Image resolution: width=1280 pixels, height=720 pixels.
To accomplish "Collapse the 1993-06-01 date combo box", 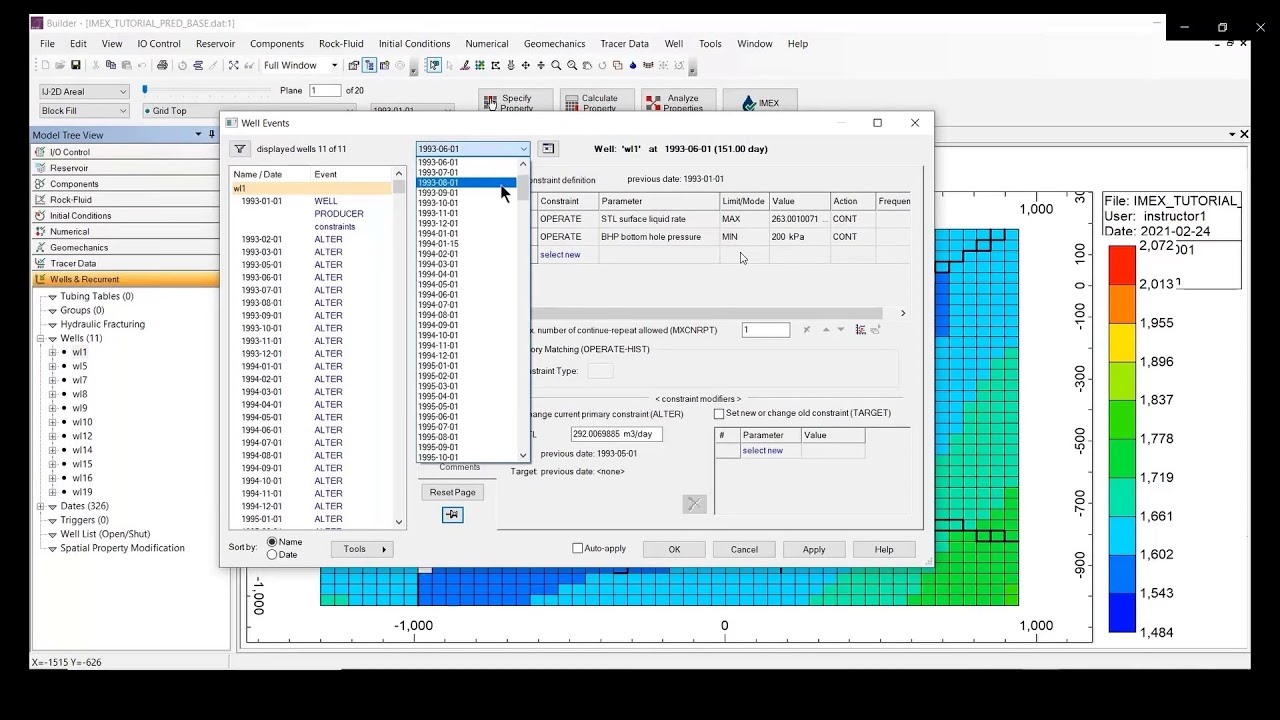I will tap(523, 149).
